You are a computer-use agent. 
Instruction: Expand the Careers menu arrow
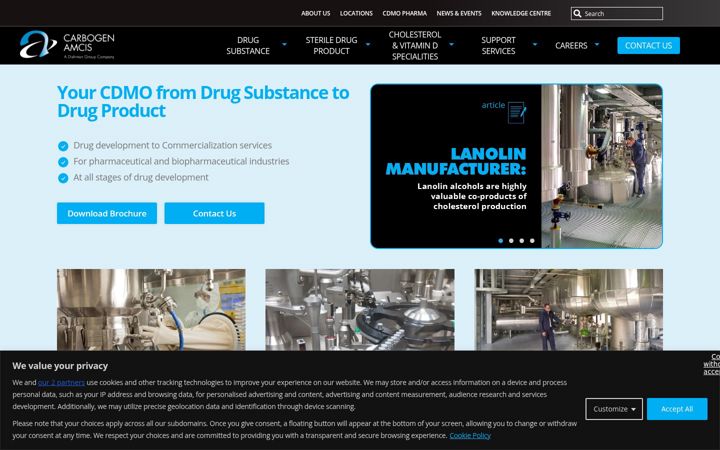point(597,45)
